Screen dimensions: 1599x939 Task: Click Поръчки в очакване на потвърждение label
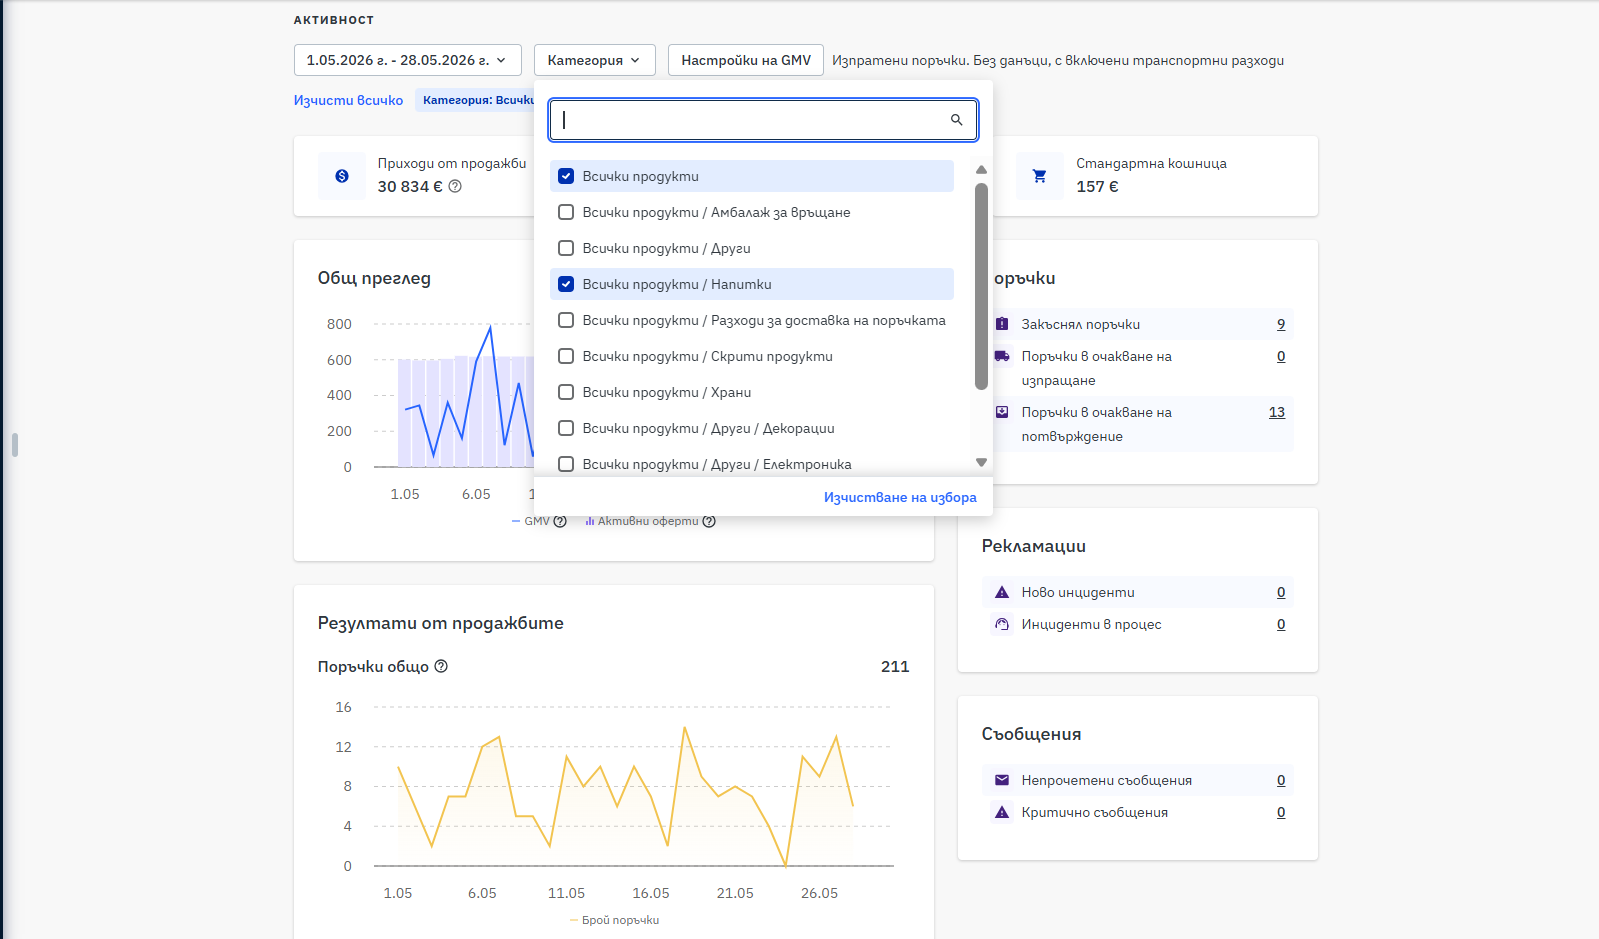tap(1096, 424)
